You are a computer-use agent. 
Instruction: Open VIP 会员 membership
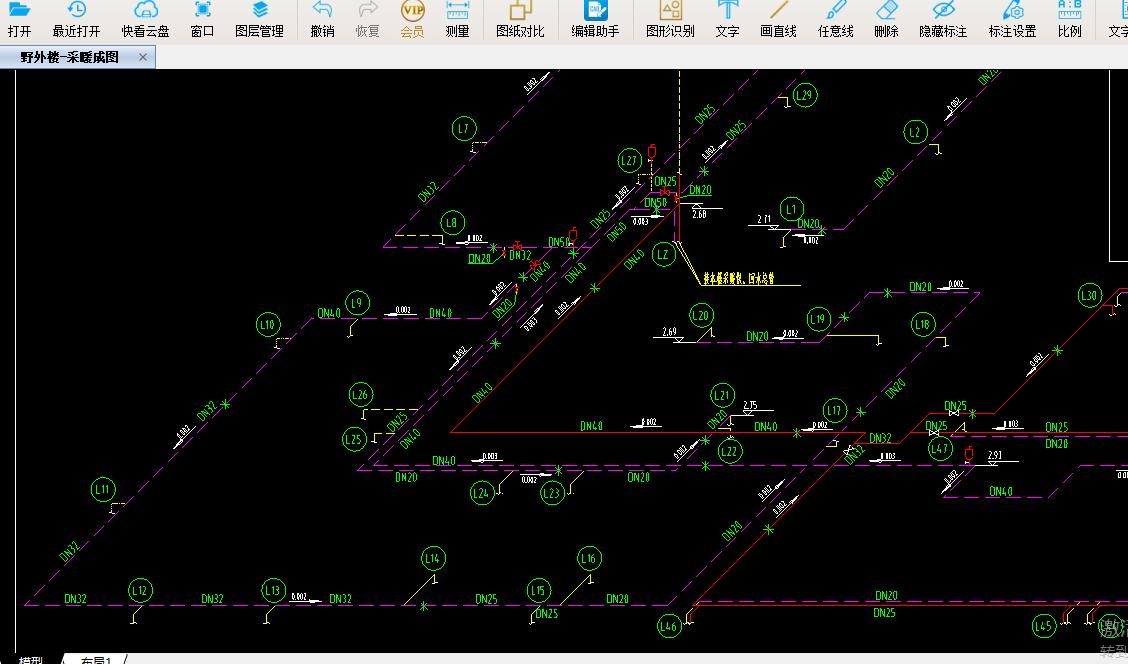coord(412,20)
